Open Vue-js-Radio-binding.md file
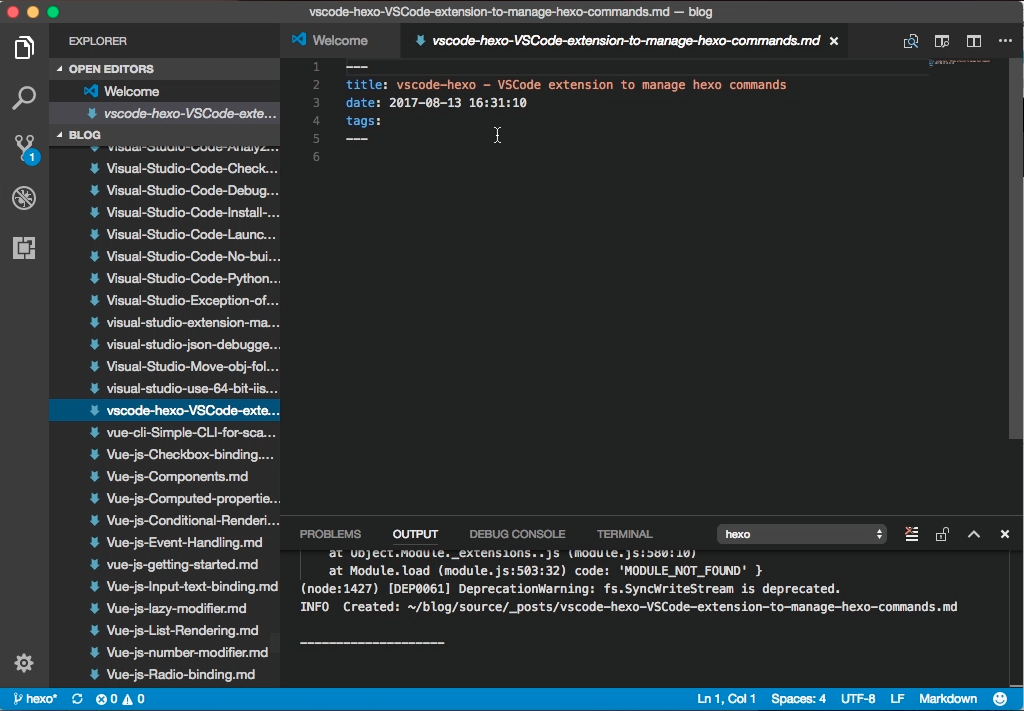The height and width of the screenshot is (711, 1024). (x=165, y=674)
